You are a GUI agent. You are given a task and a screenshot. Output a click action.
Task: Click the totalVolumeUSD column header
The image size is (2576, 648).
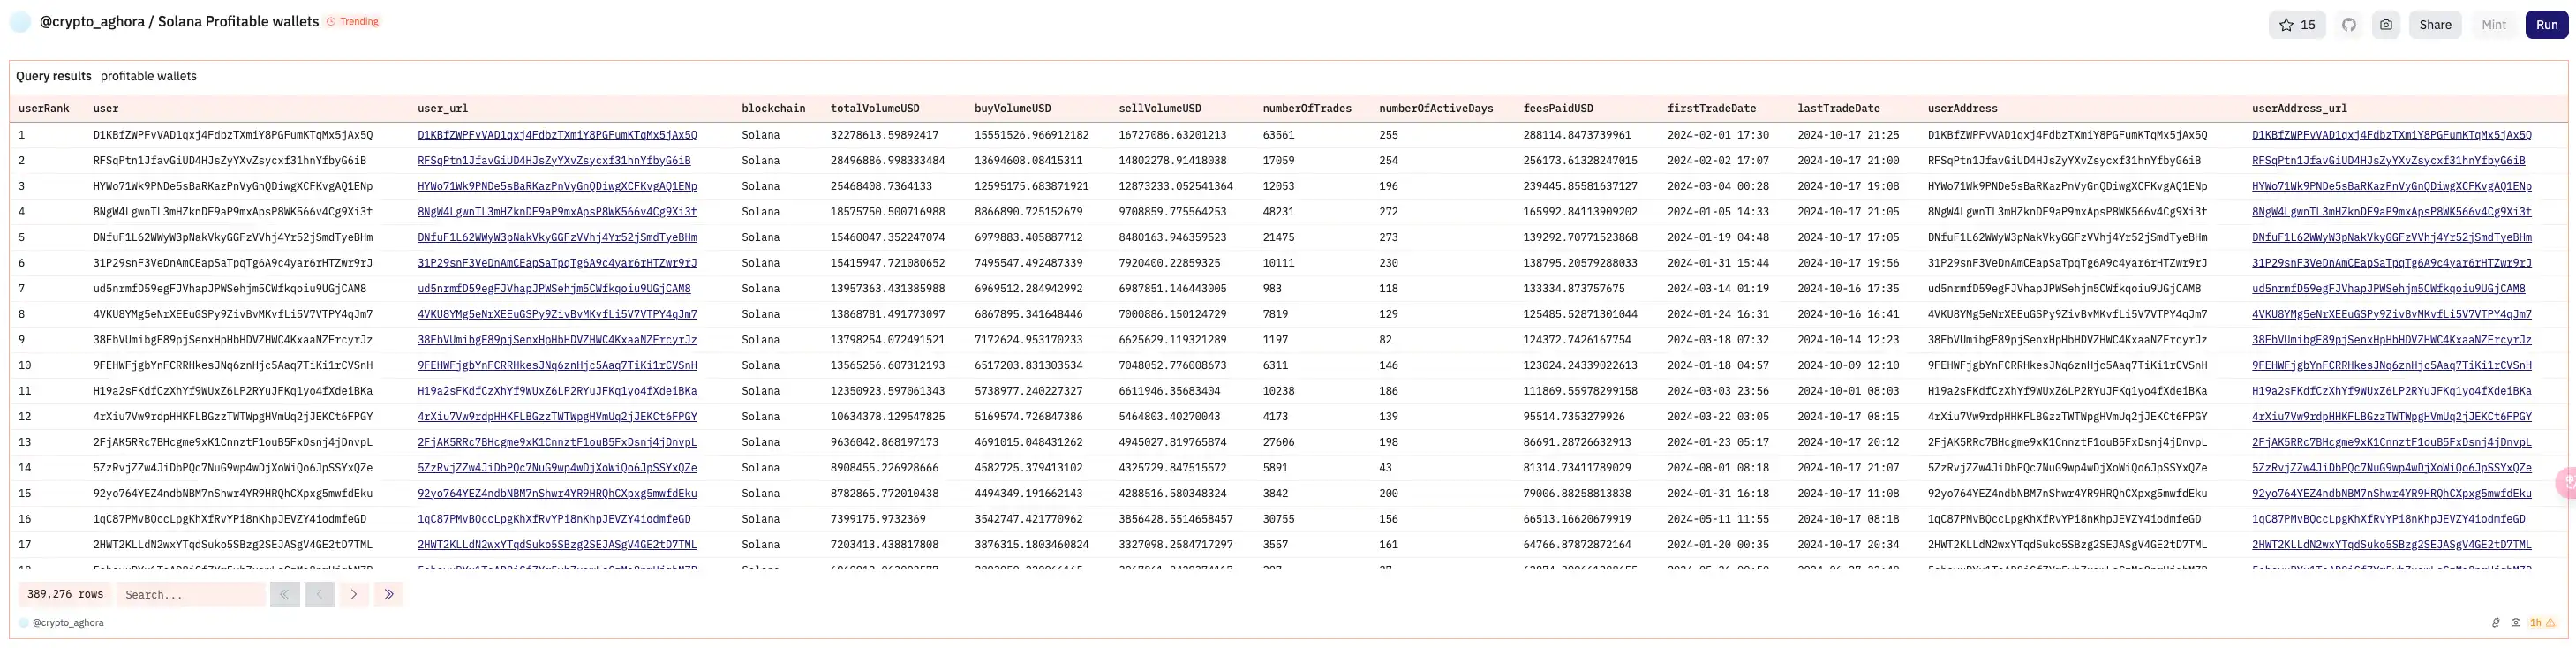pyautogui.click(x=874, y=109)
